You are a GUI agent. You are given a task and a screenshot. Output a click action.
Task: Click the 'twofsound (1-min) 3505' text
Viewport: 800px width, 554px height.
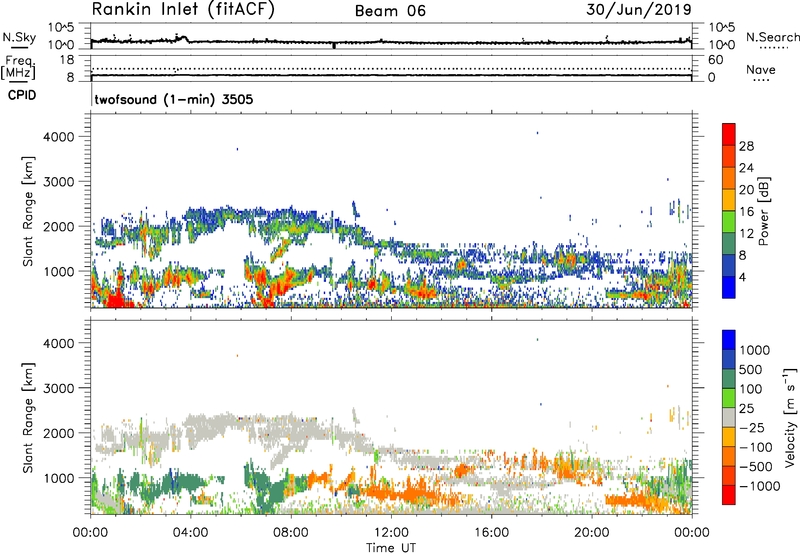coord(174,99)
